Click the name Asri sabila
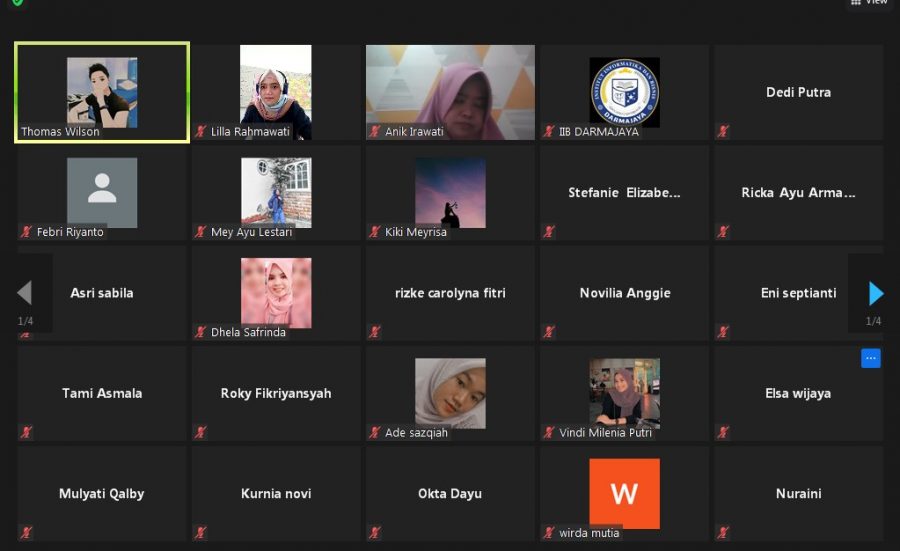 point(102,293)
